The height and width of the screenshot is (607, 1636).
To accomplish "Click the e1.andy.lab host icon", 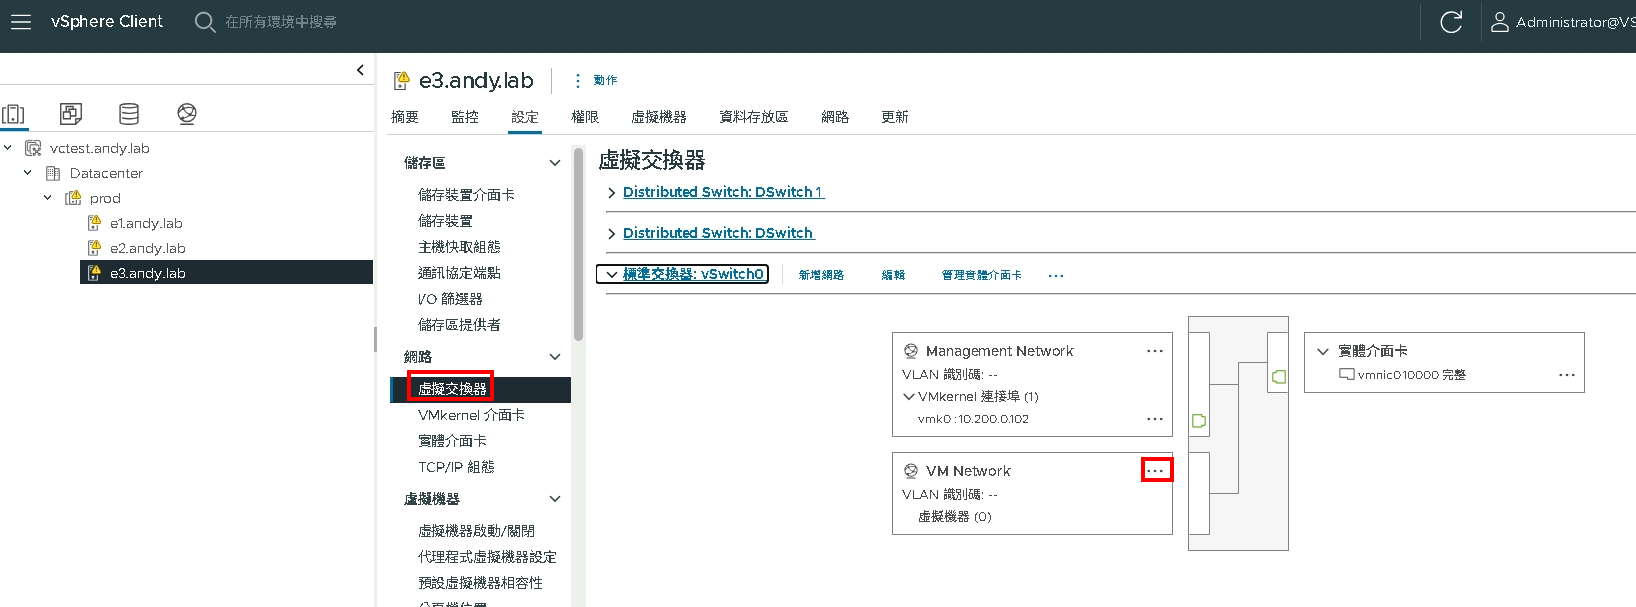I will tap(94, 223).
